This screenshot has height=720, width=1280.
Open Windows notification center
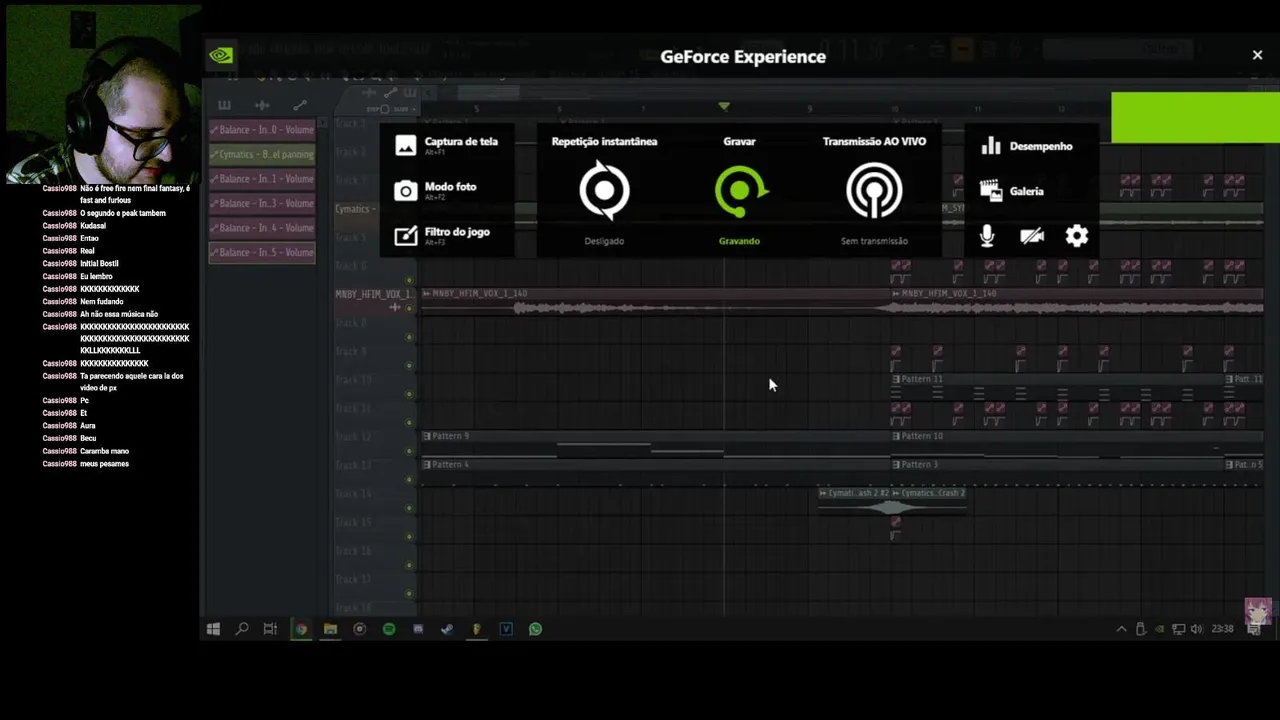point(1256,629)
